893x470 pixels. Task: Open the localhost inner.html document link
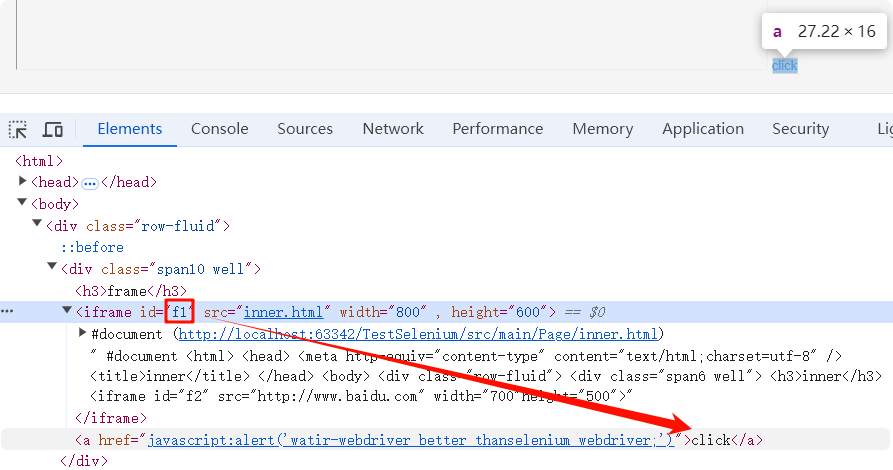pos(418,334)
